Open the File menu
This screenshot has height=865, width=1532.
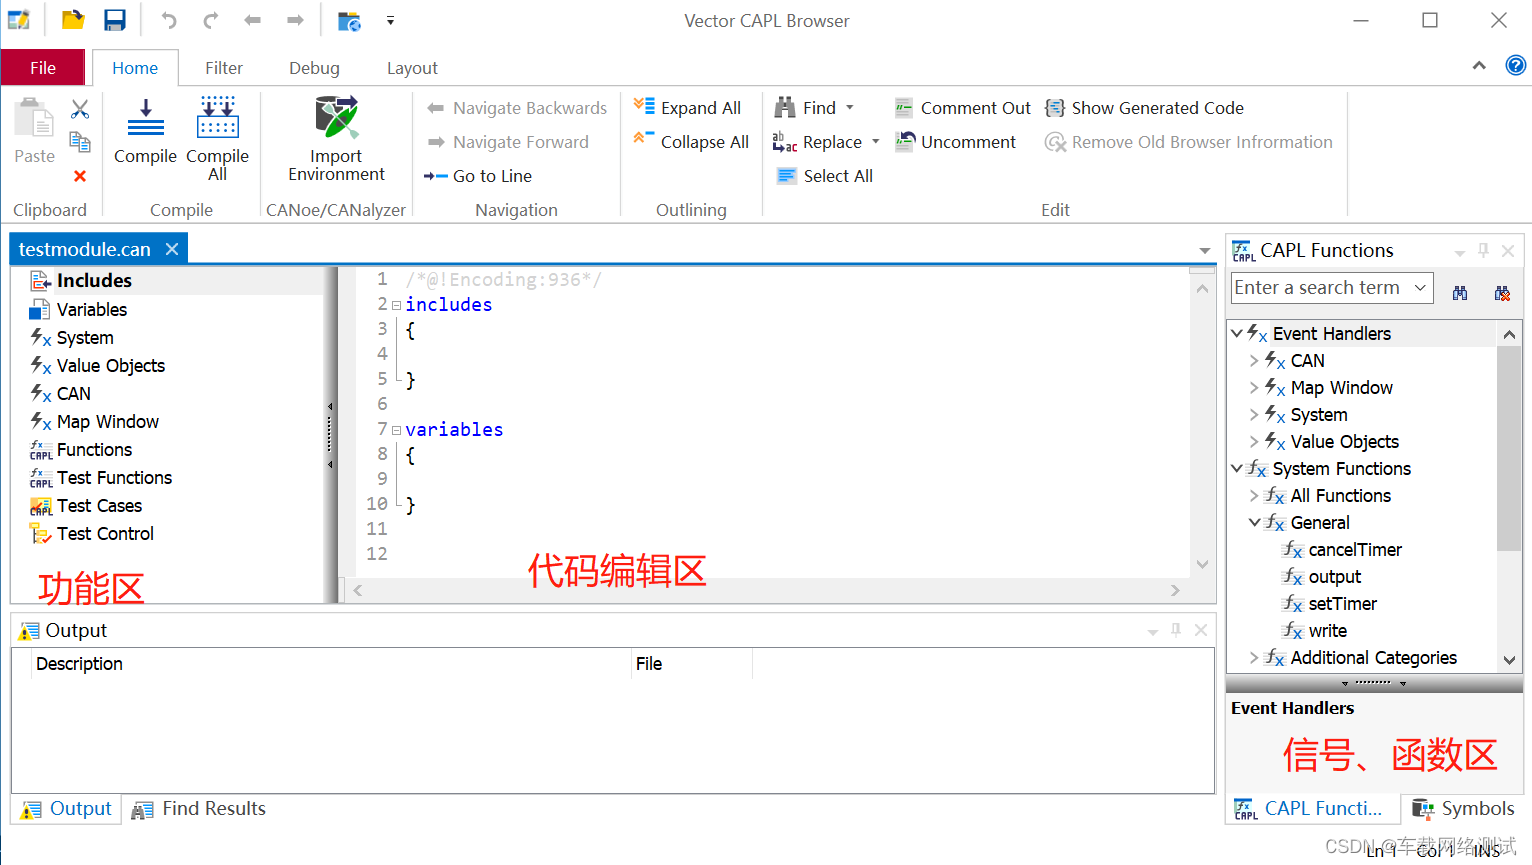click(x=43, y=67)
